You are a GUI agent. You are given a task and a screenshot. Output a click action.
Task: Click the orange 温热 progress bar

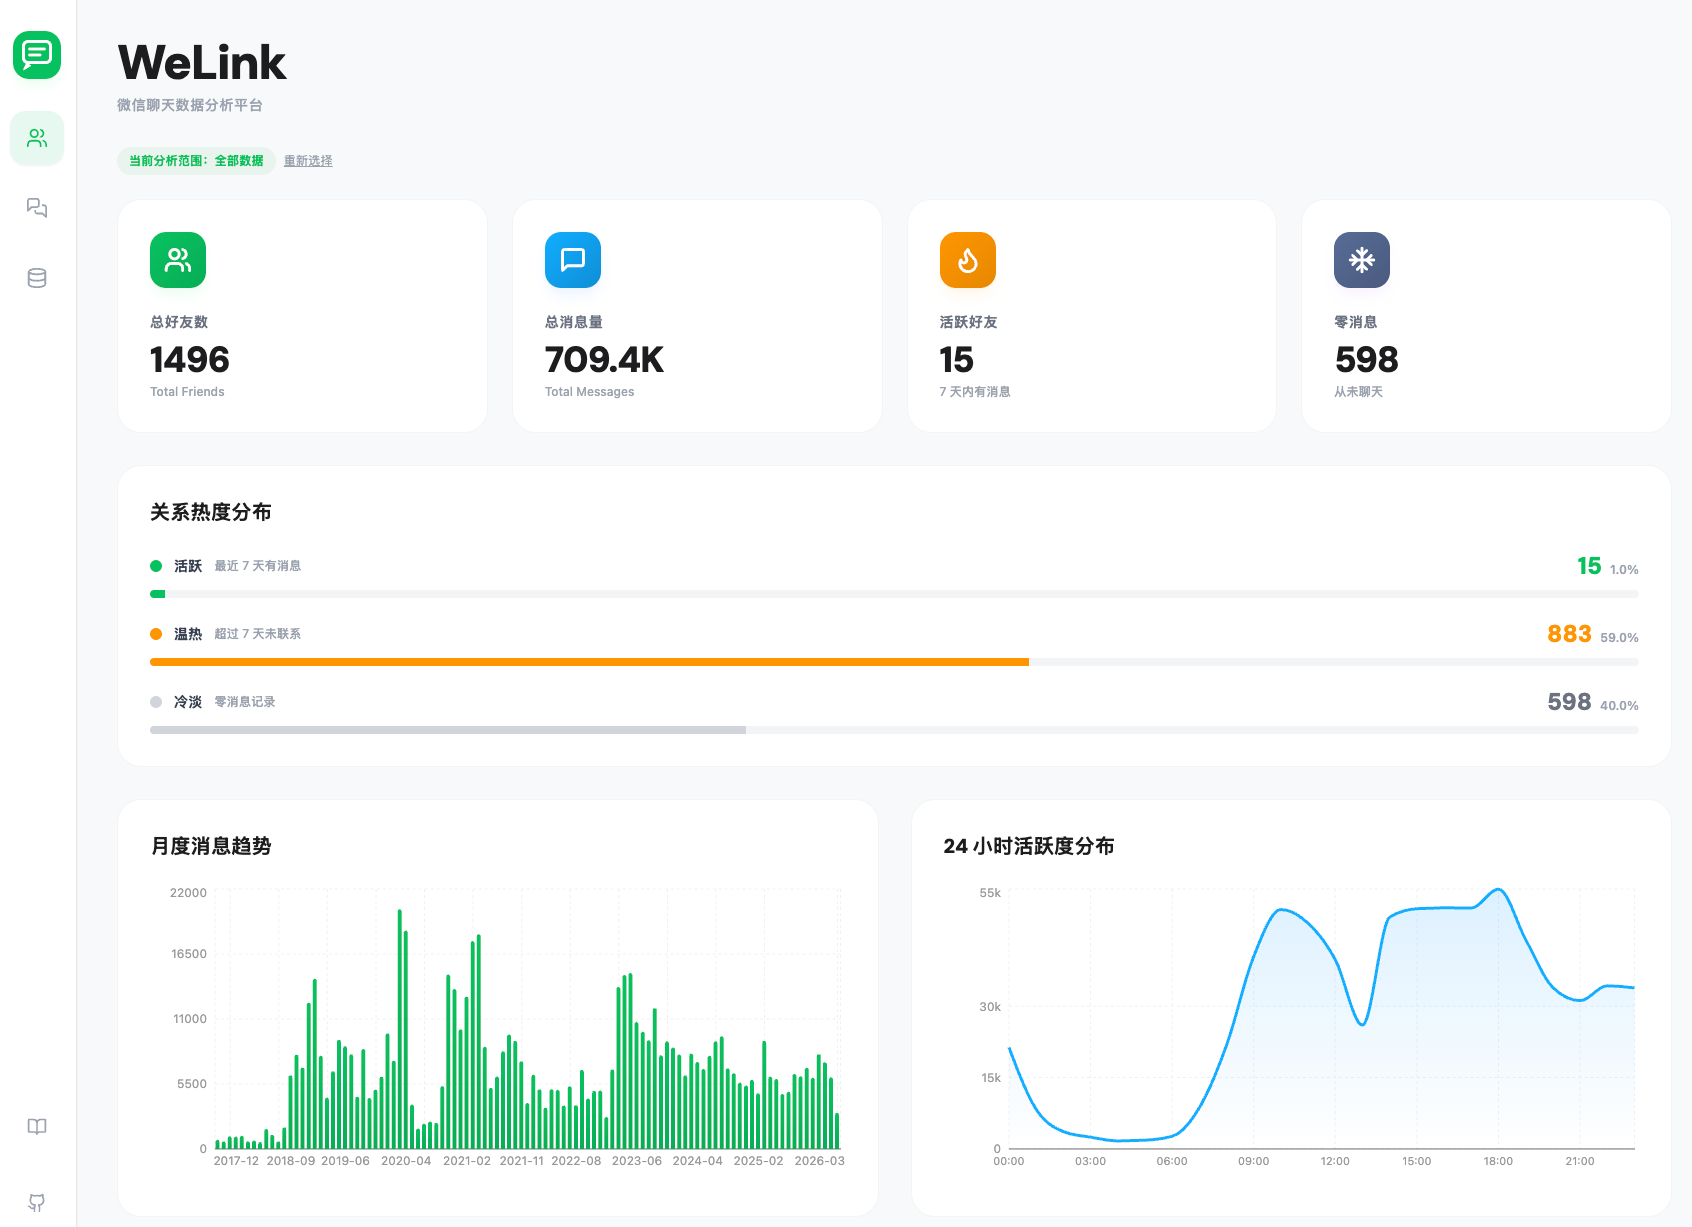click(589, 662)
